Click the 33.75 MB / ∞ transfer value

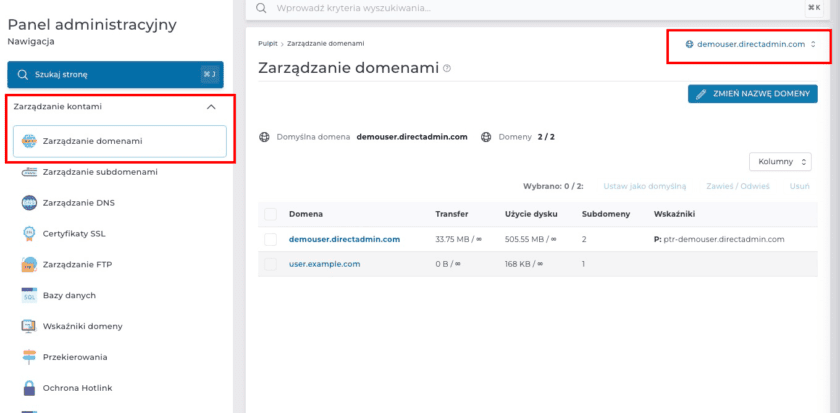(x=459, y=239)
